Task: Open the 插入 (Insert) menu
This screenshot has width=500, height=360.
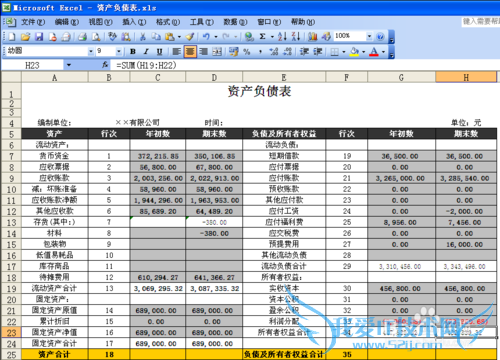Action: [x=134, y=22]
